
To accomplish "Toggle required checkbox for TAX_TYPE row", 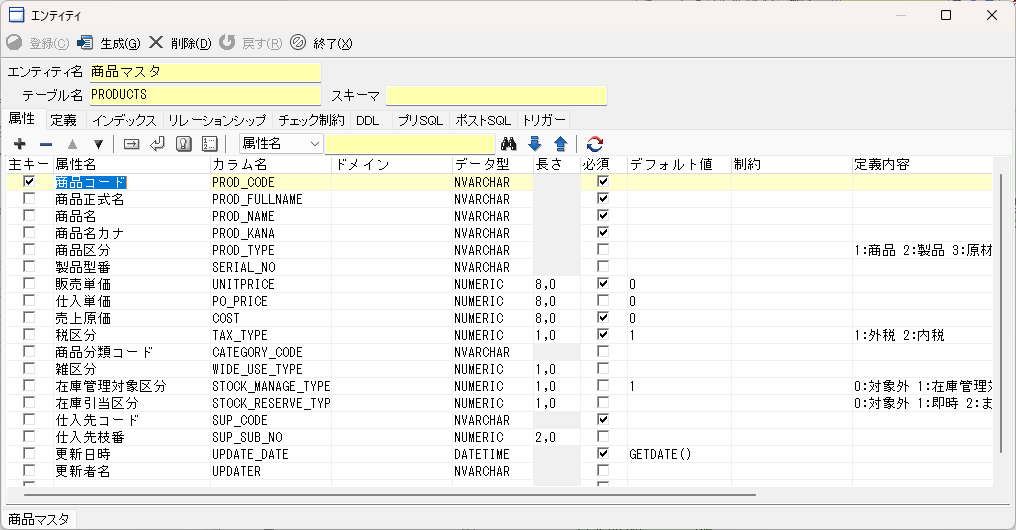I will 603,334.
